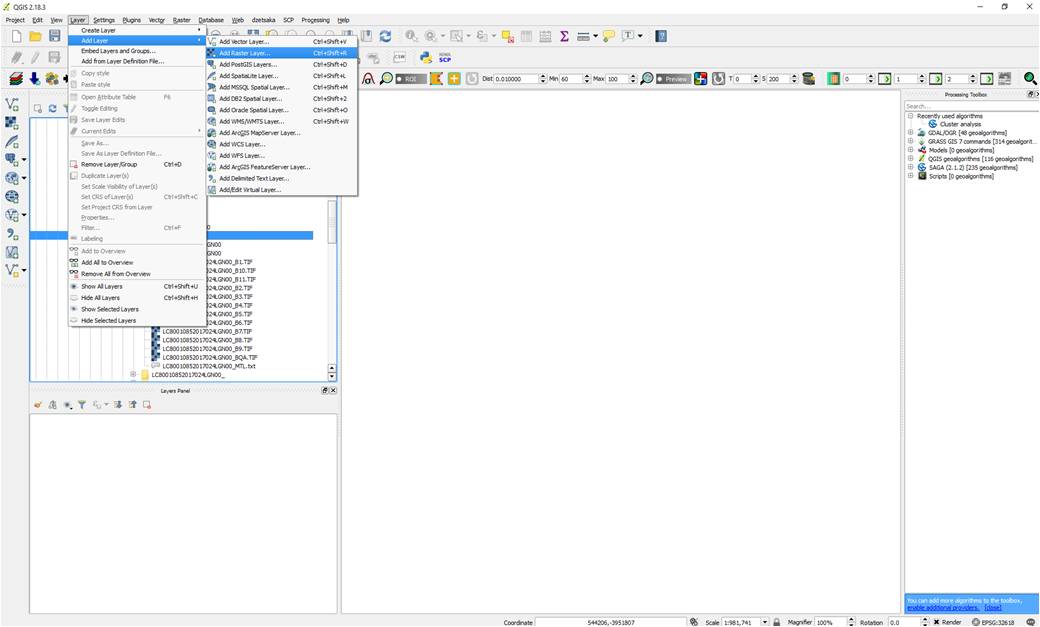Select Add Raster Layer menu entry
1040x627 pixels.
(x=245, y=53)
